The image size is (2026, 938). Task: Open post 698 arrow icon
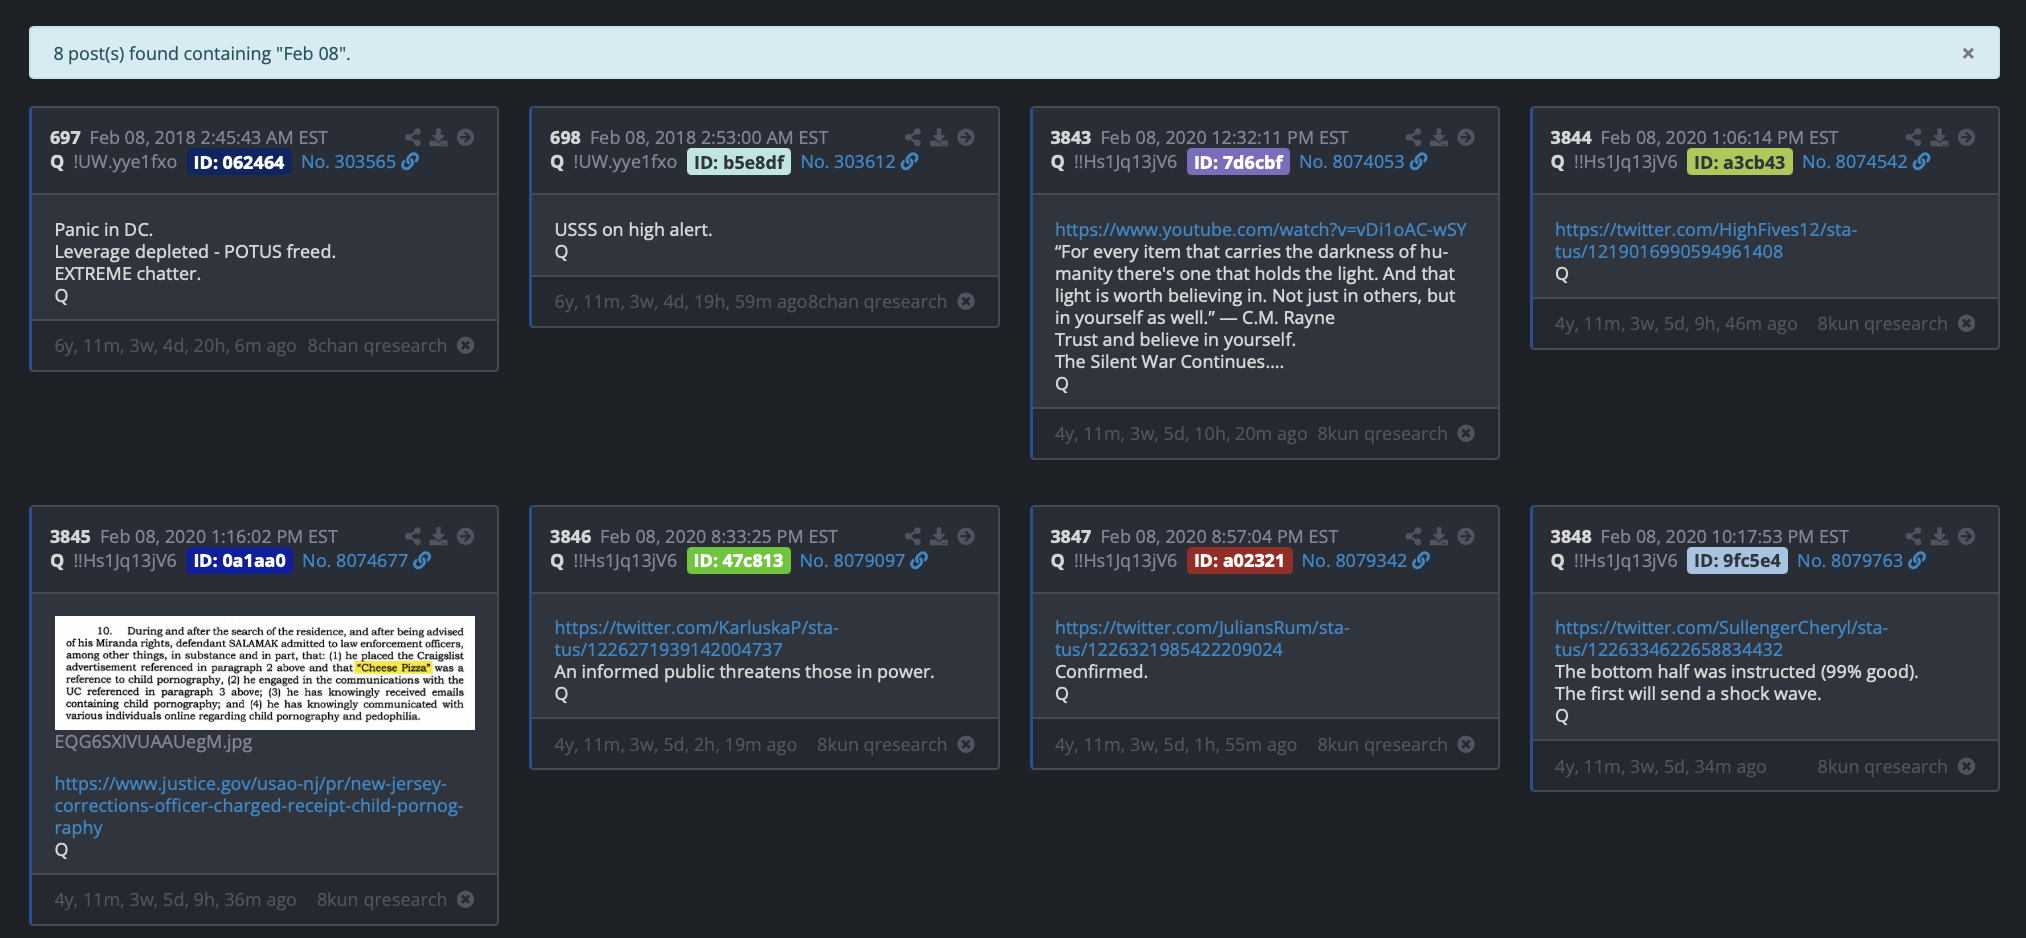pyautogui.click(x=966, y=137)
